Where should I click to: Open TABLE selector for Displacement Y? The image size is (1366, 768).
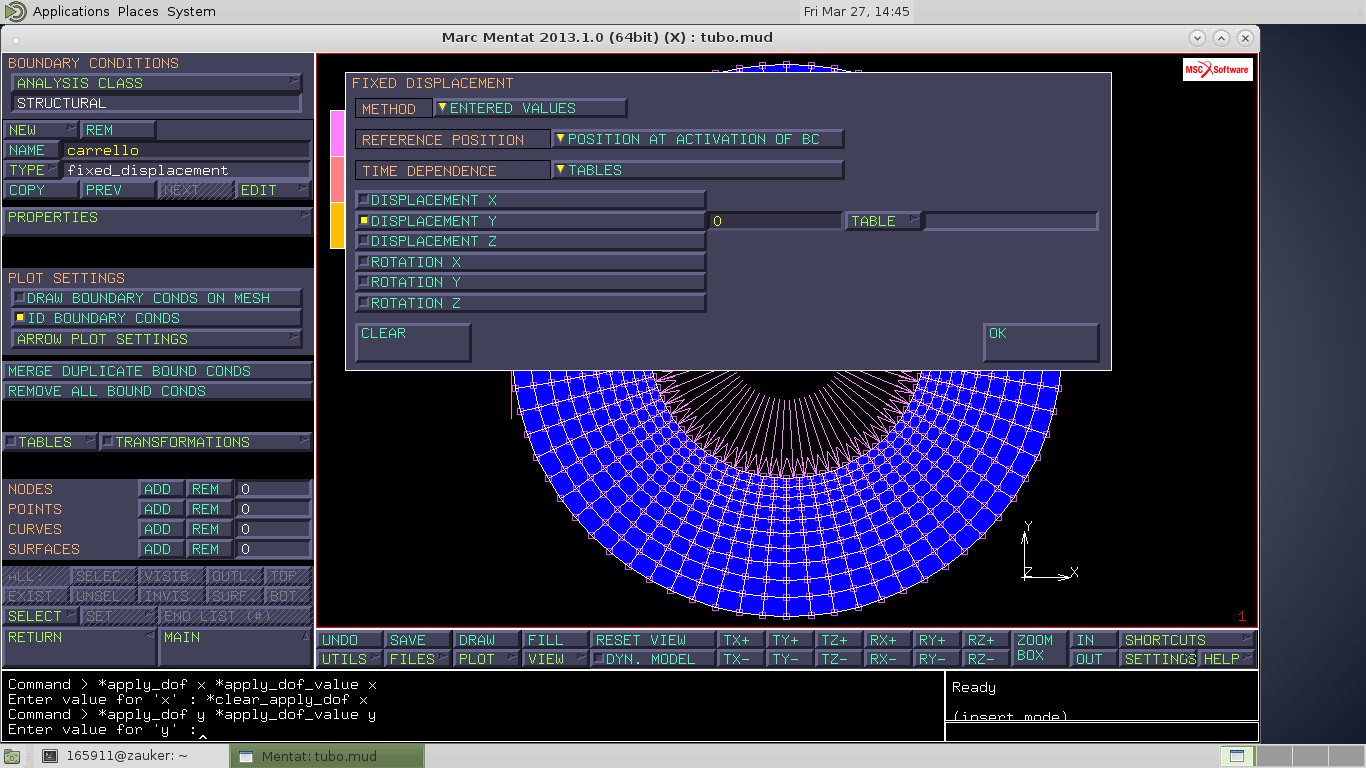[x=884, y=221]
